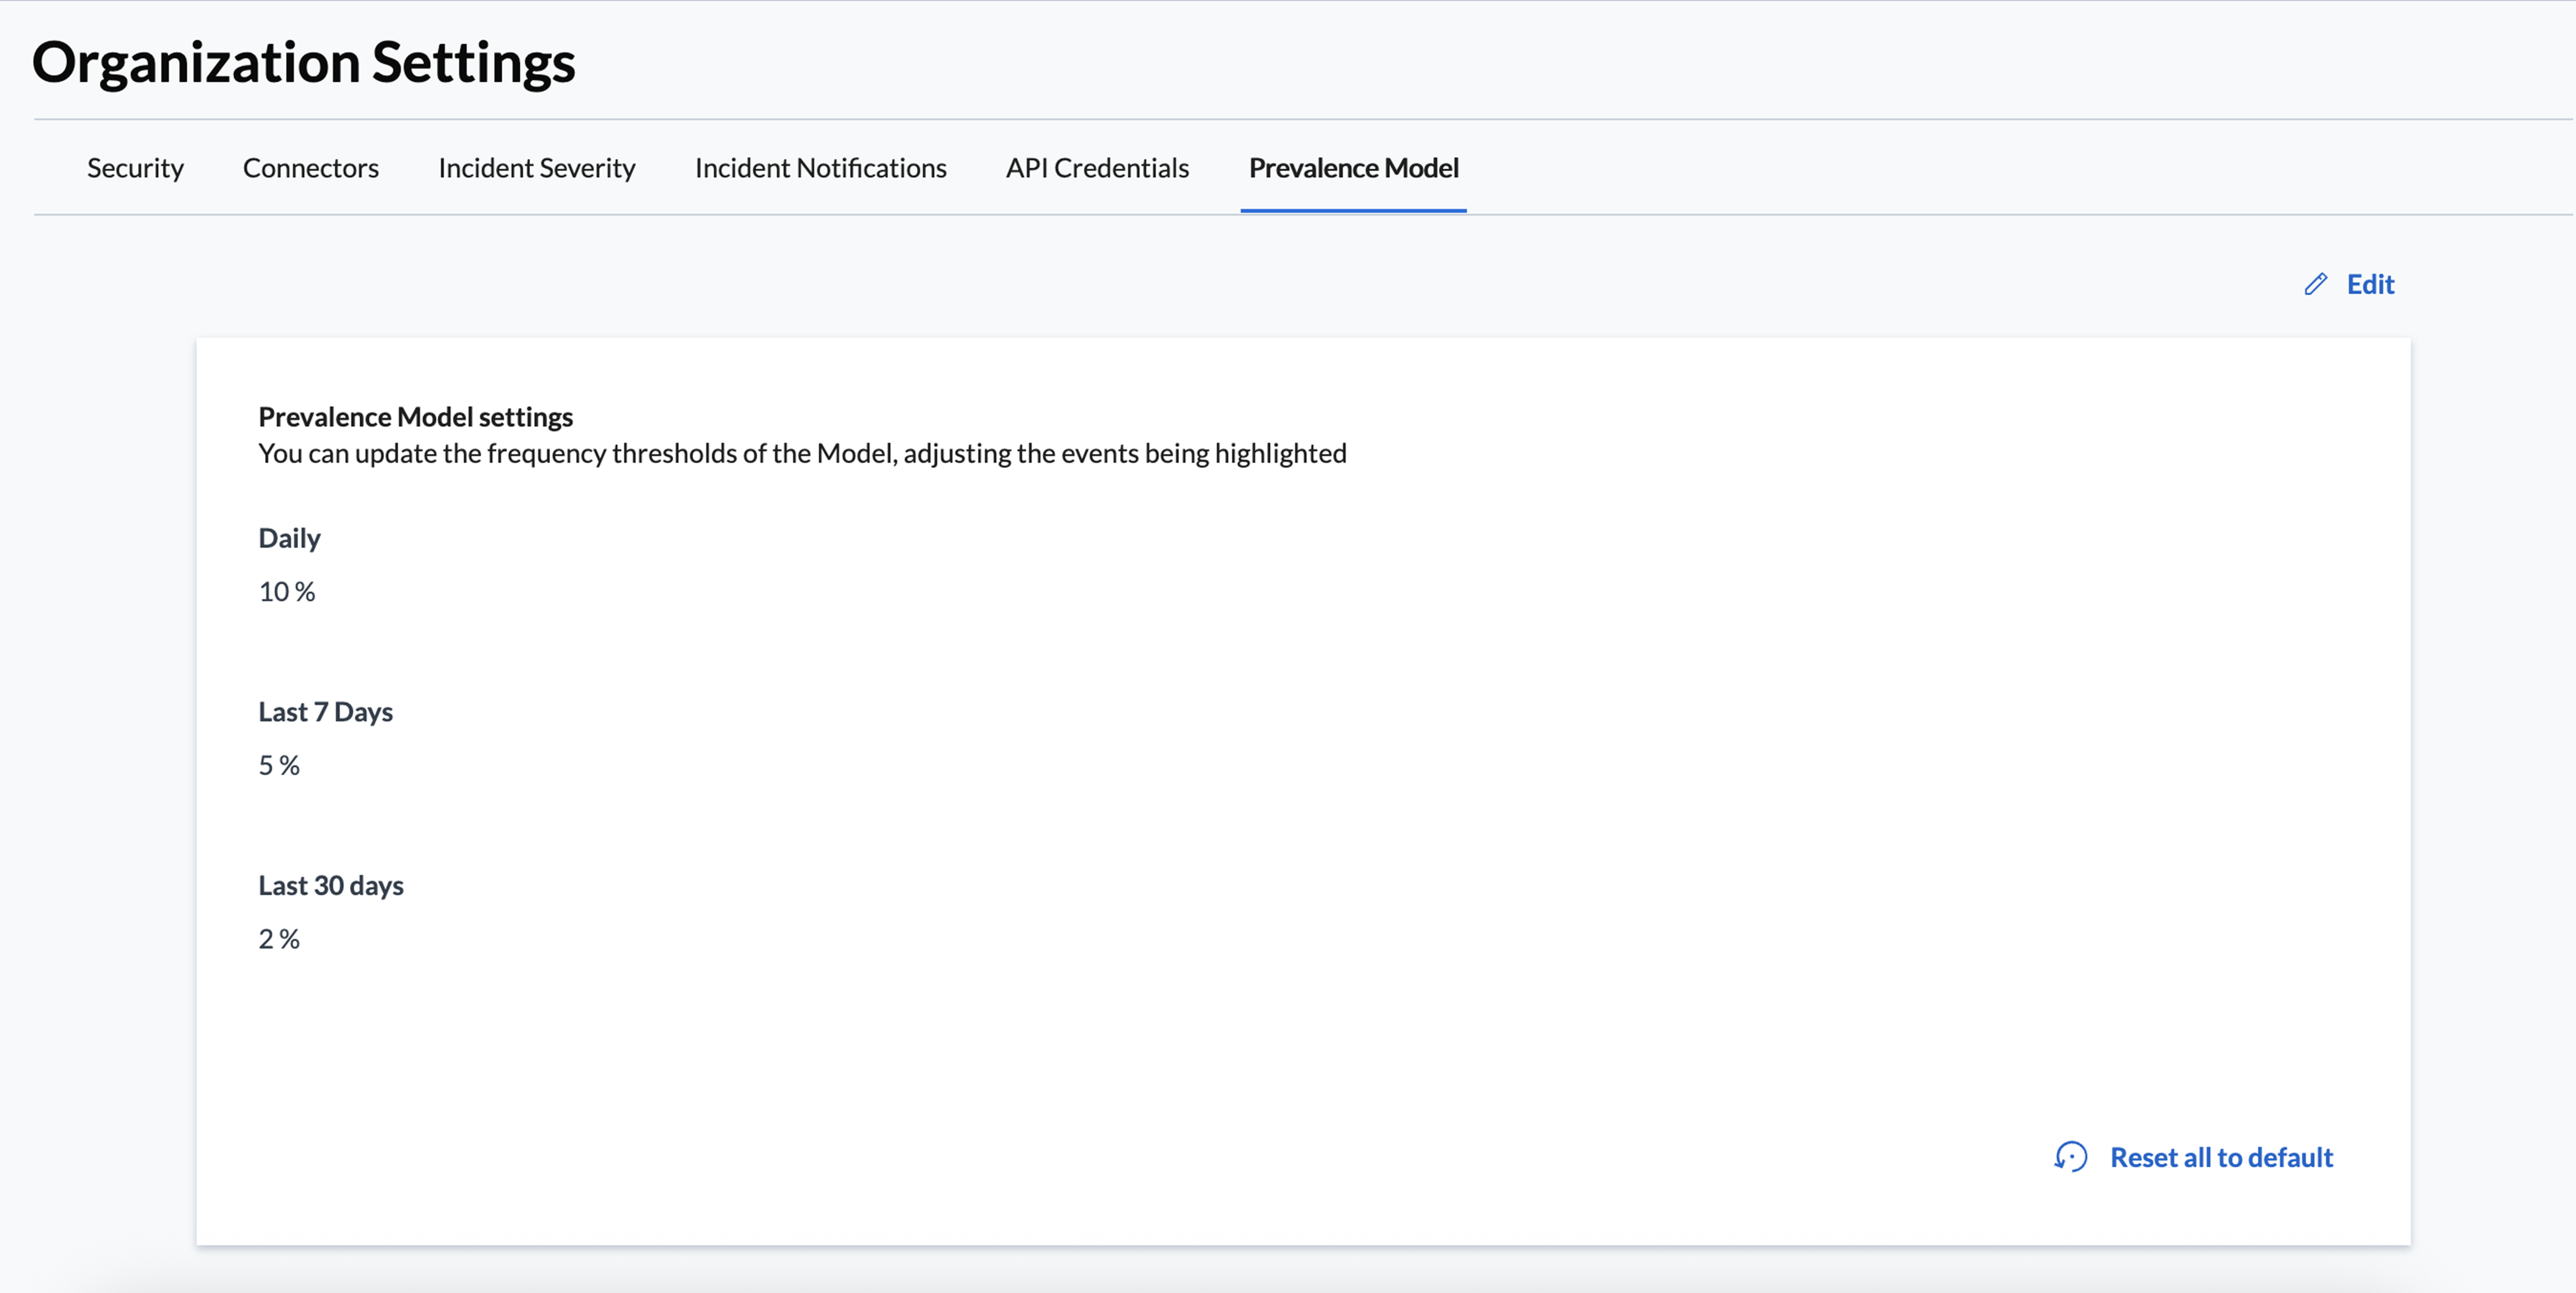Click the pencil Edit icon
This screenshot has height=1293, width=2576.
[x=2315, y=284]
